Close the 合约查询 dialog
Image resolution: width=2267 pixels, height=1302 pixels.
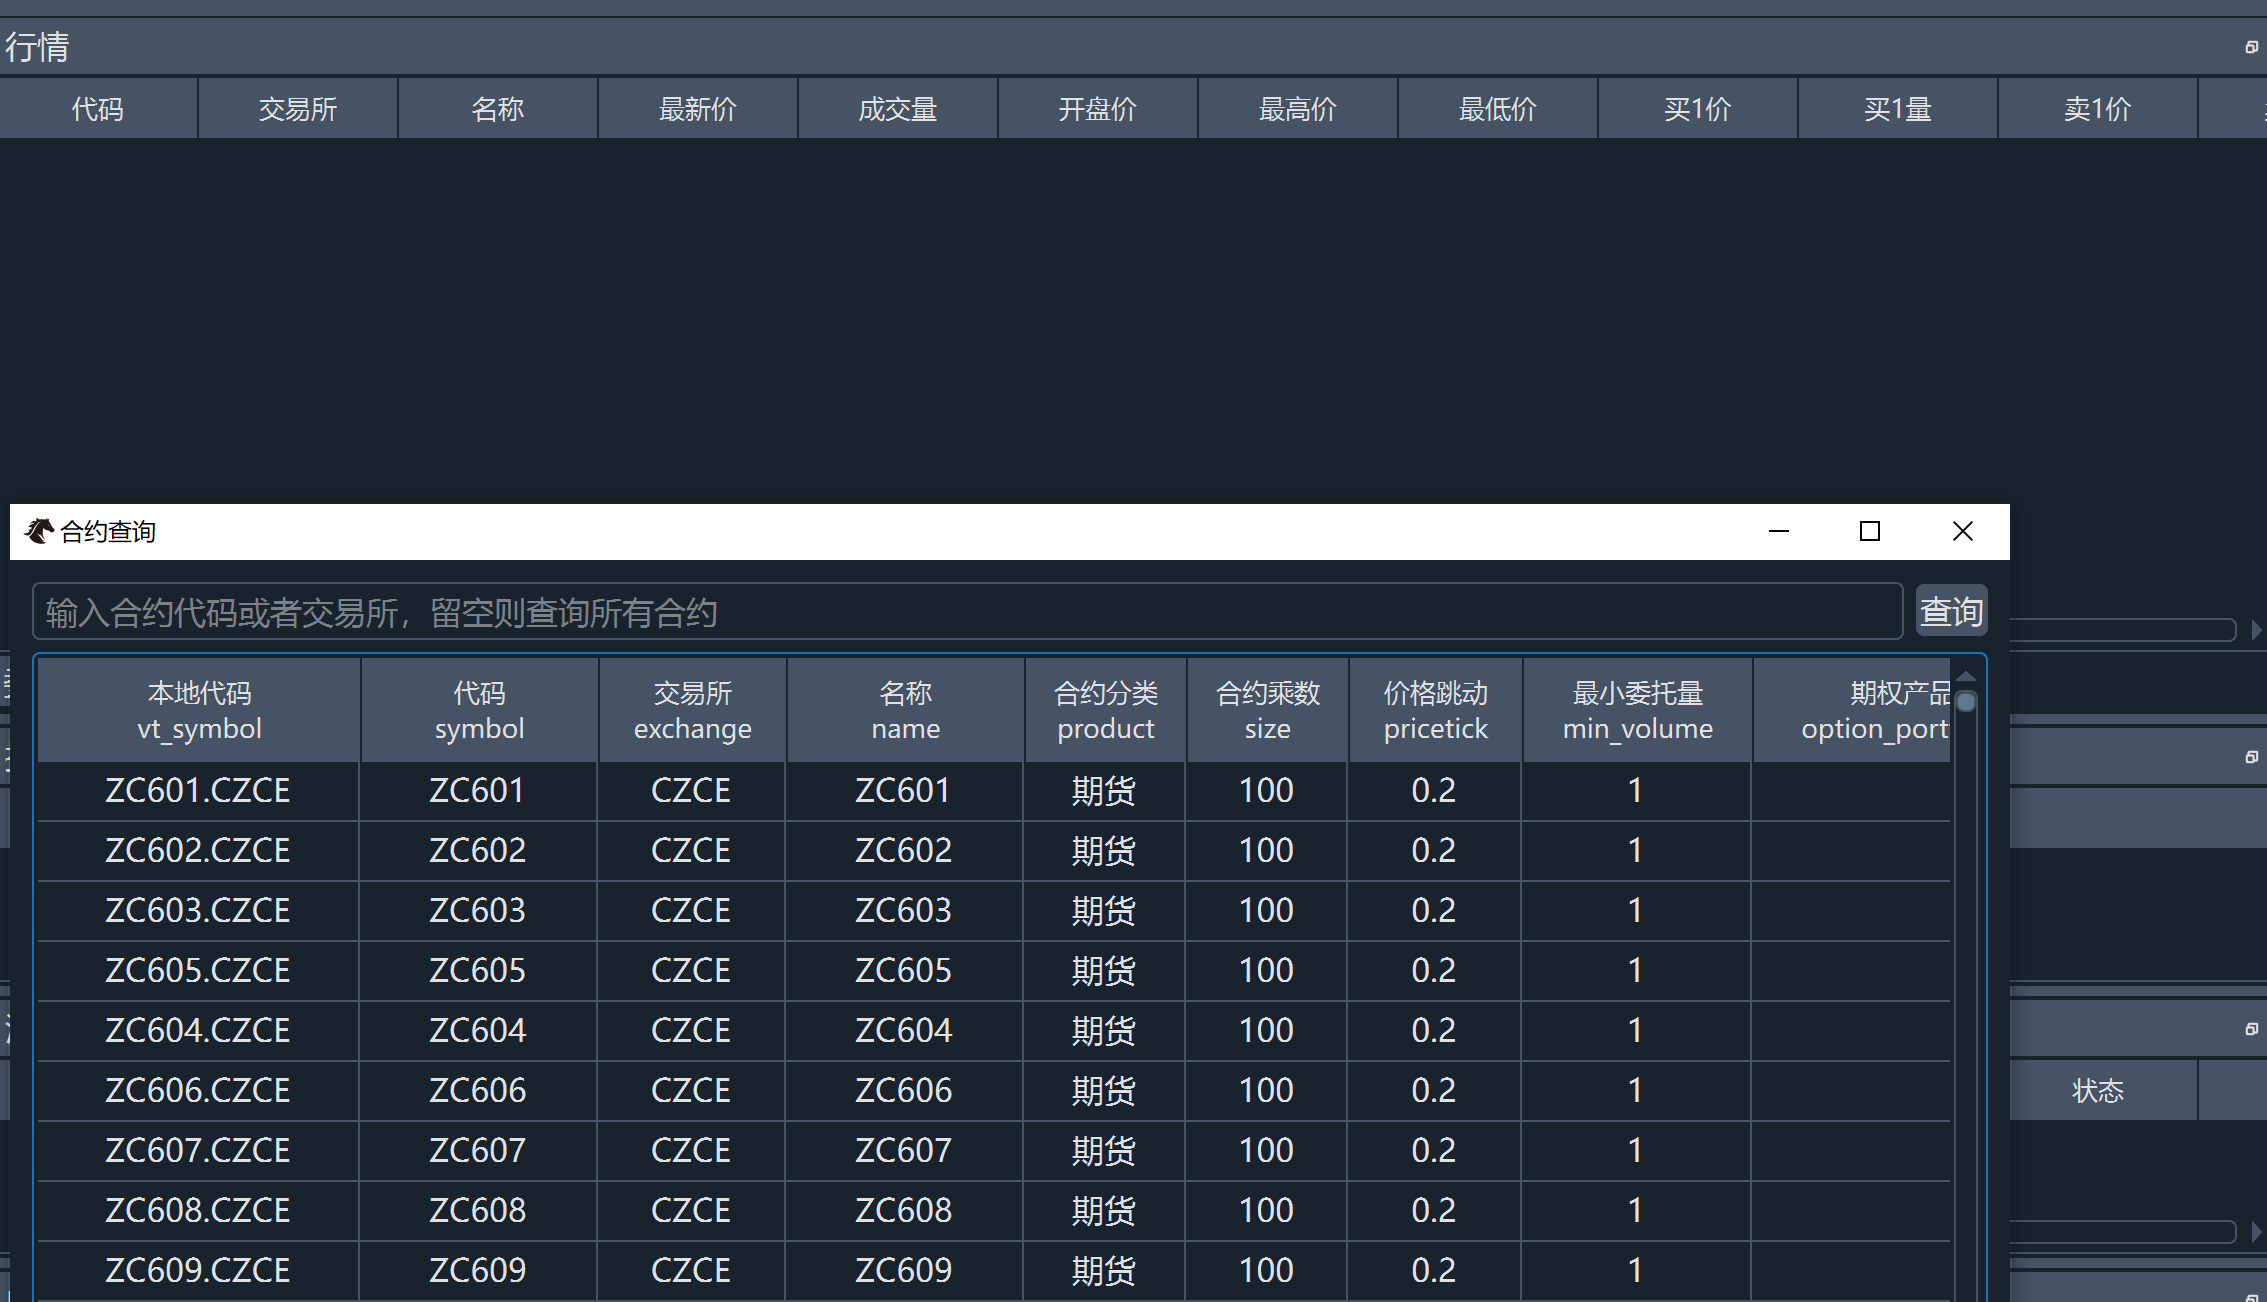tap(1962, 531)
